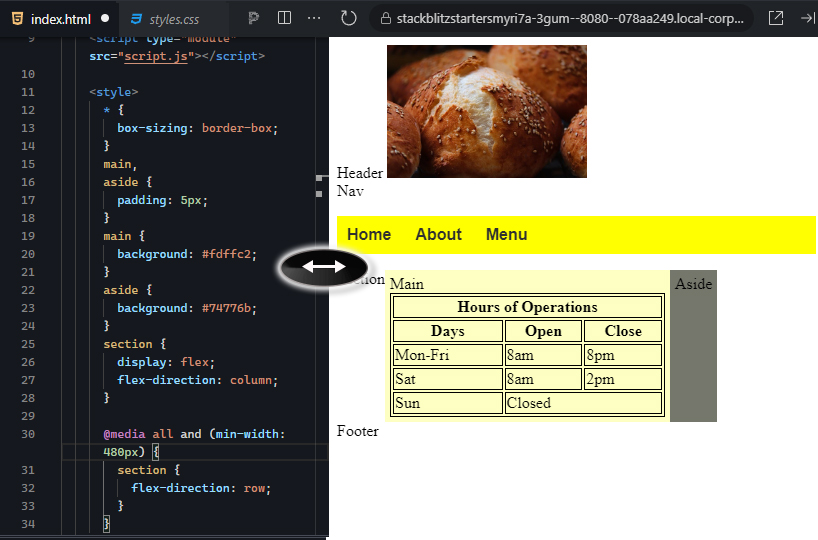Click the 'Sun' table cell
This screenshot has width=818, height=540.
[448, 403]
